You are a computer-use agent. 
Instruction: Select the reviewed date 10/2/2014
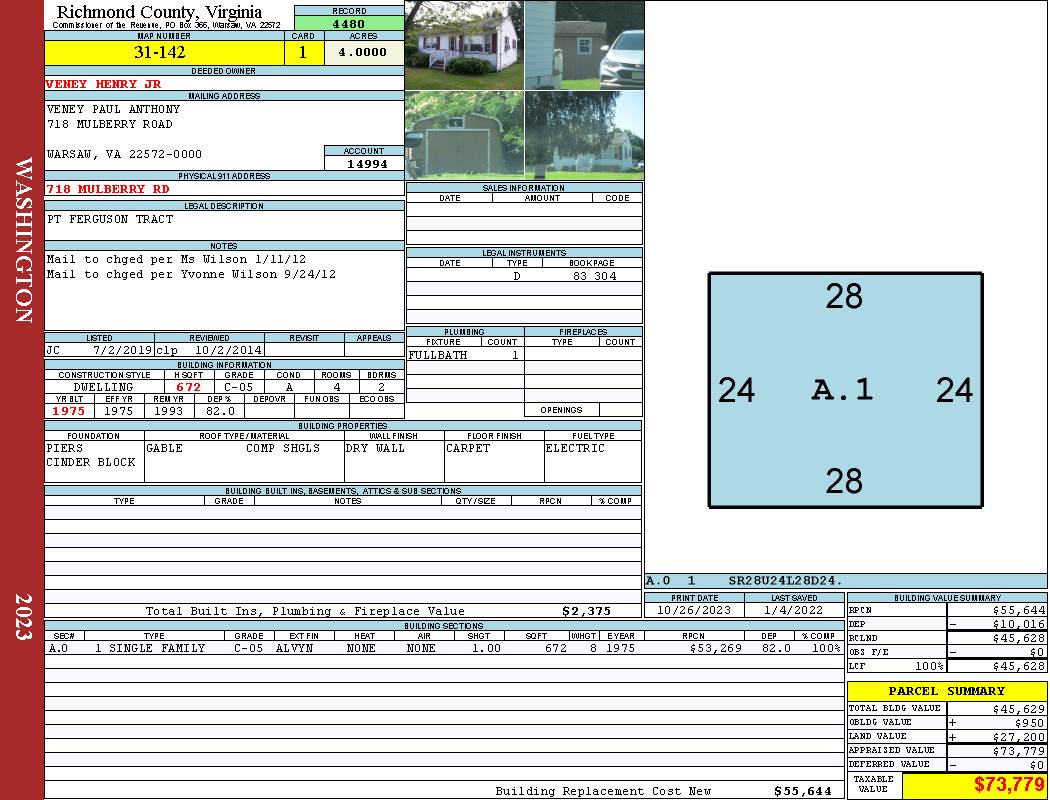(228, 350)
